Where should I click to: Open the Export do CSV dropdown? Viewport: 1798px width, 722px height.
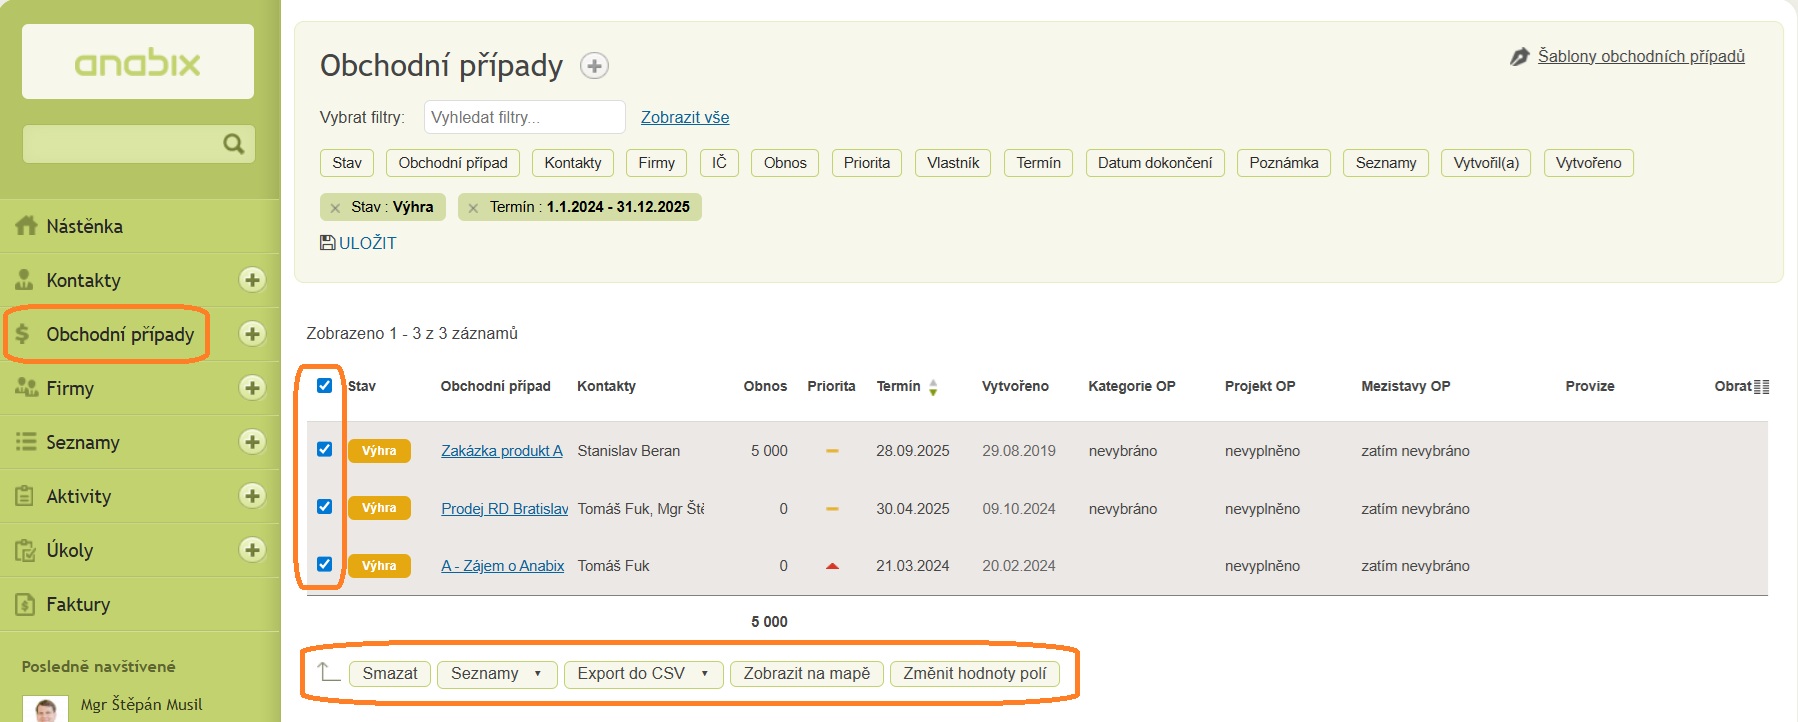642,674
